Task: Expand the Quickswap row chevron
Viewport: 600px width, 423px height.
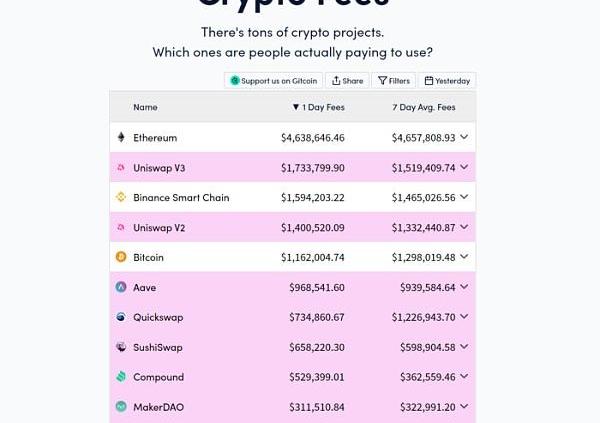Action: tap(464, 317)
